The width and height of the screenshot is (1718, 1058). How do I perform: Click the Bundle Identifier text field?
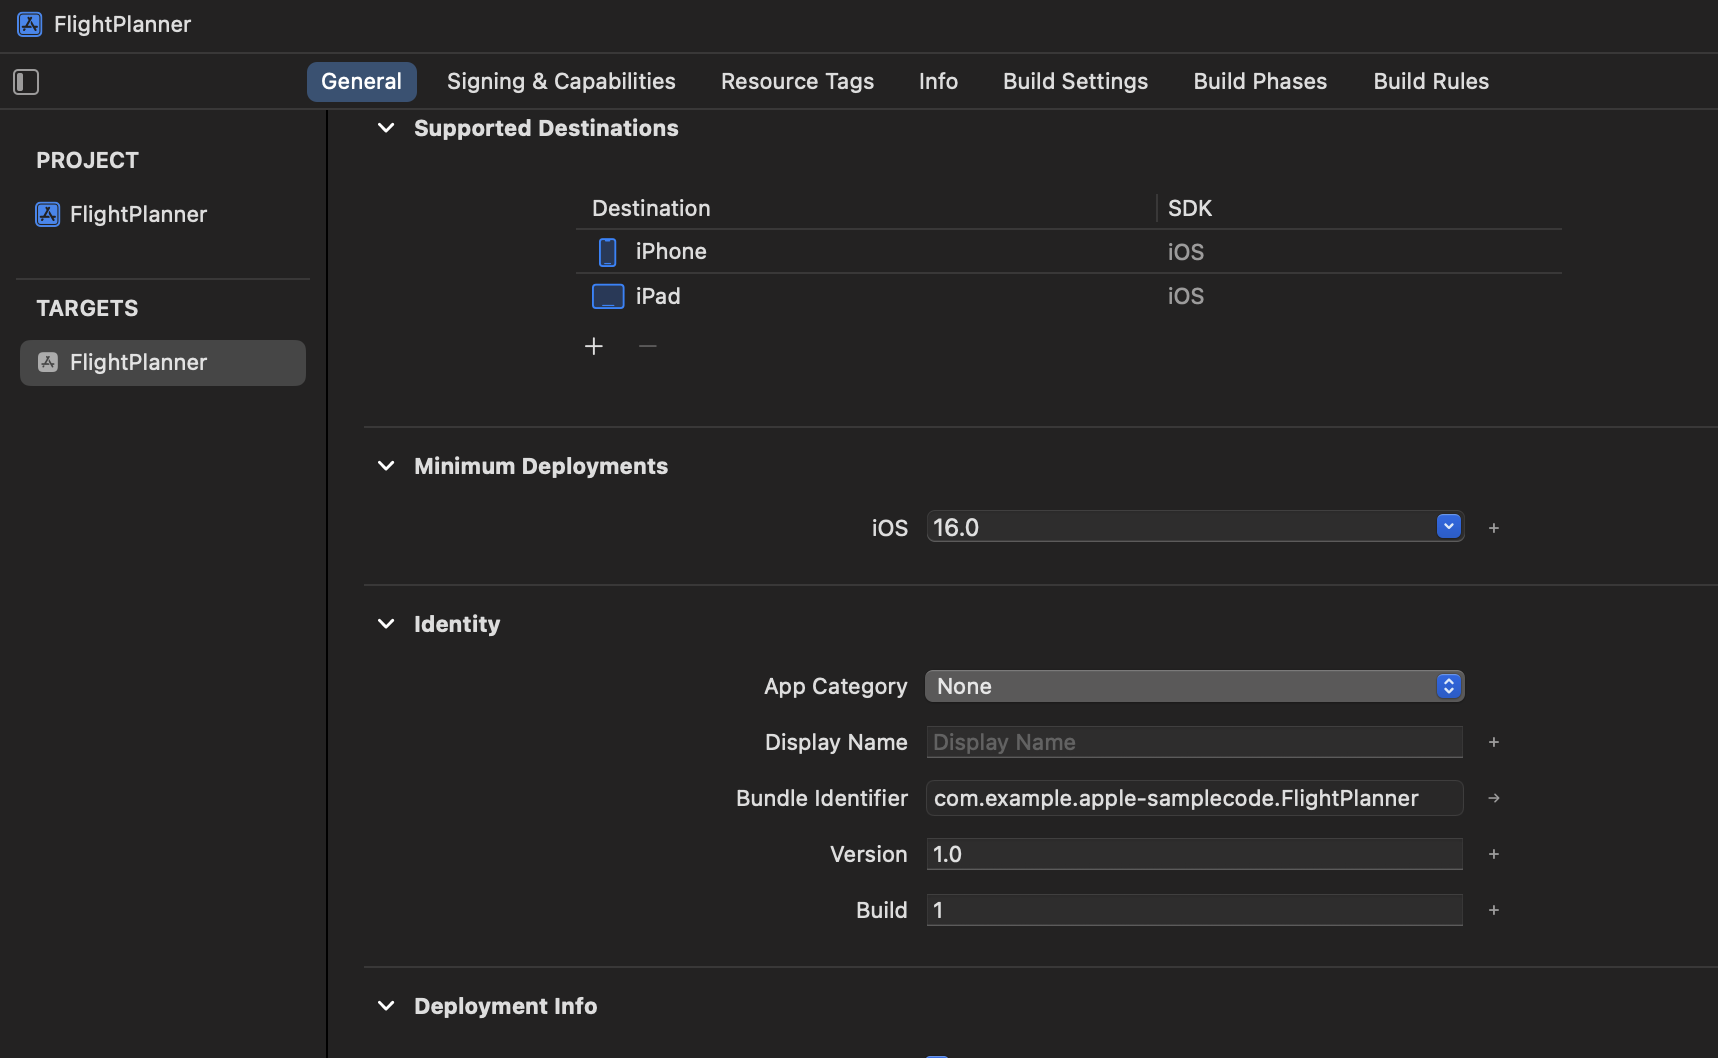[1194, 798]
